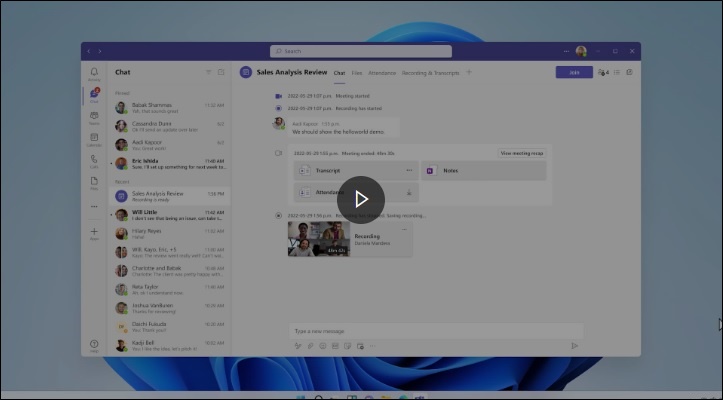Send the message with the arrow icon
This screenshot has width=723, height=400.
575,346
